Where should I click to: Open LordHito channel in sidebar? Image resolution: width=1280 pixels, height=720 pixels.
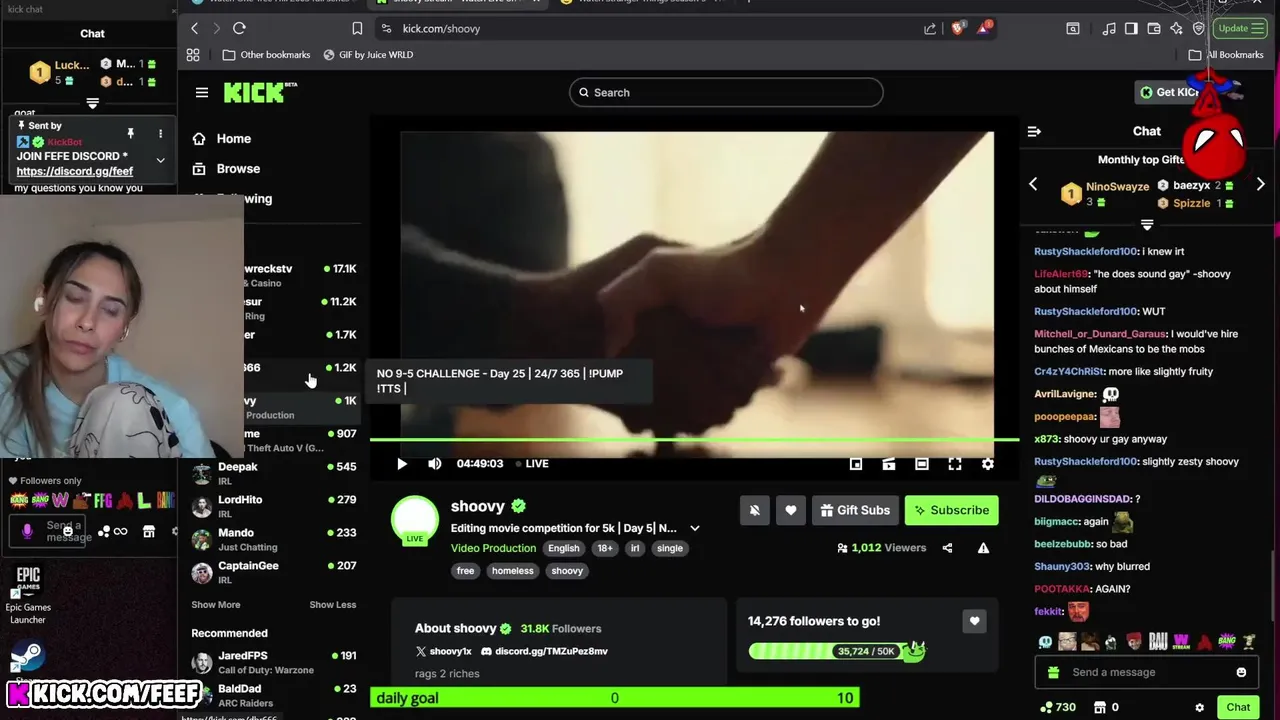tap(274, 506)
